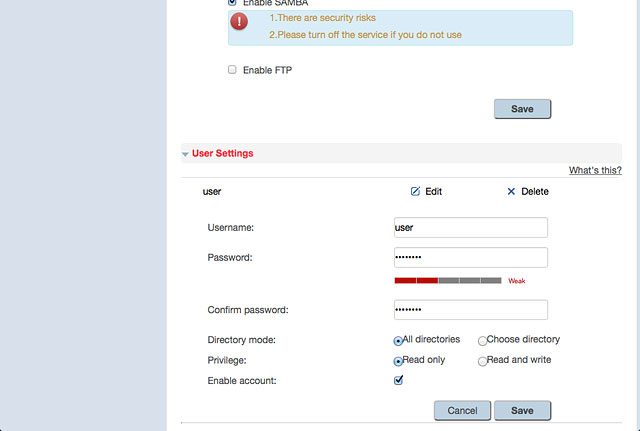The image size is (640, 431).
Task: Click the Edit pencil icon
Action: [415, 191]
